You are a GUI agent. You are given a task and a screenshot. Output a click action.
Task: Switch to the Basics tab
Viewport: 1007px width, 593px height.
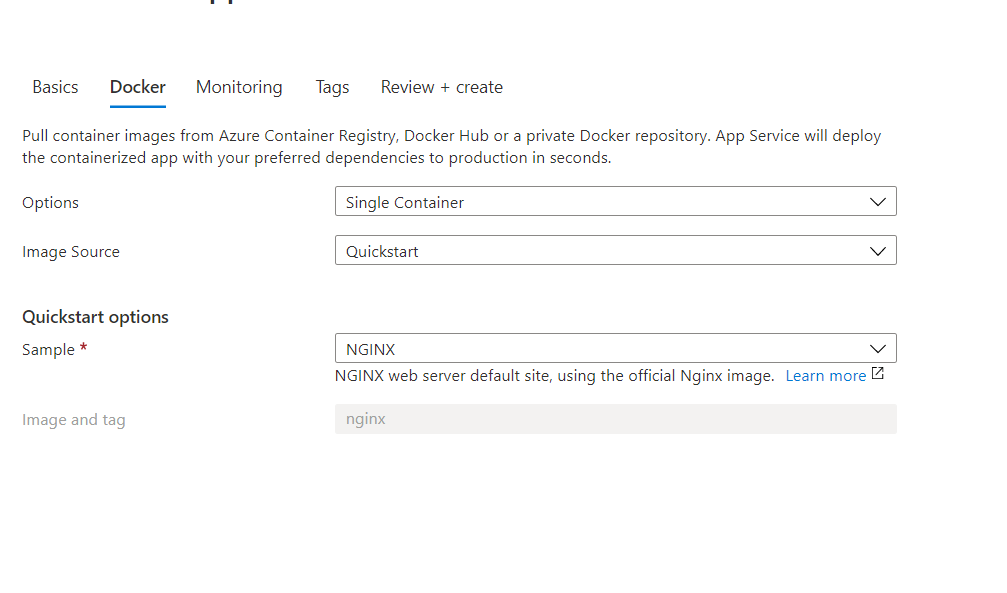[x=55, y=87]
